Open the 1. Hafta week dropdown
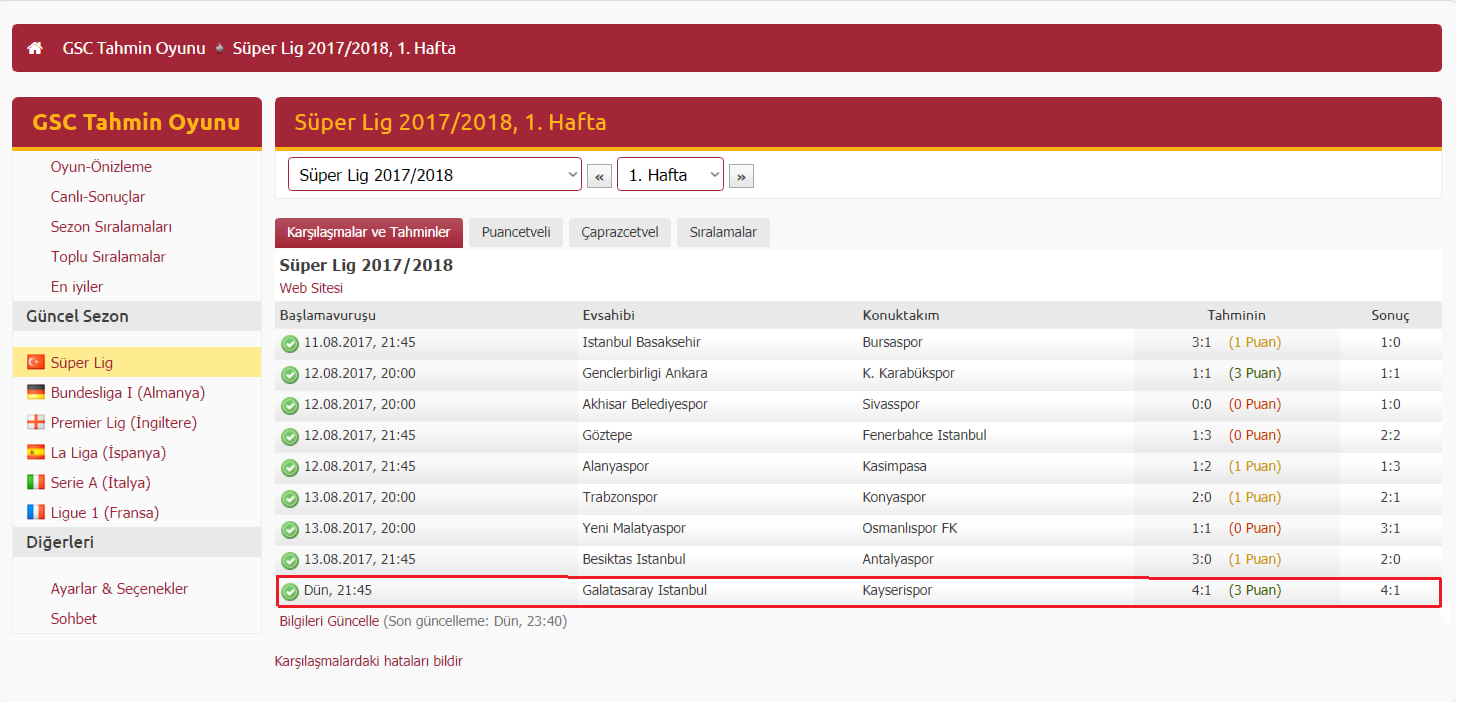 (x=670, y=174)
